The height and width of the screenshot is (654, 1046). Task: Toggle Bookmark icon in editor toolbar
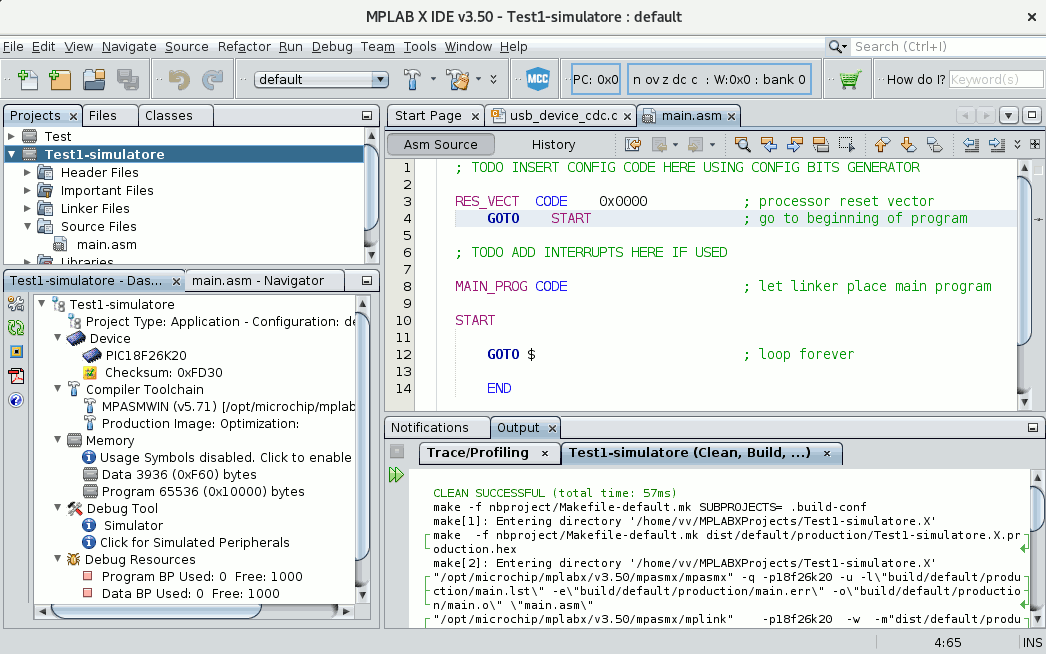(x=935, y=144)
